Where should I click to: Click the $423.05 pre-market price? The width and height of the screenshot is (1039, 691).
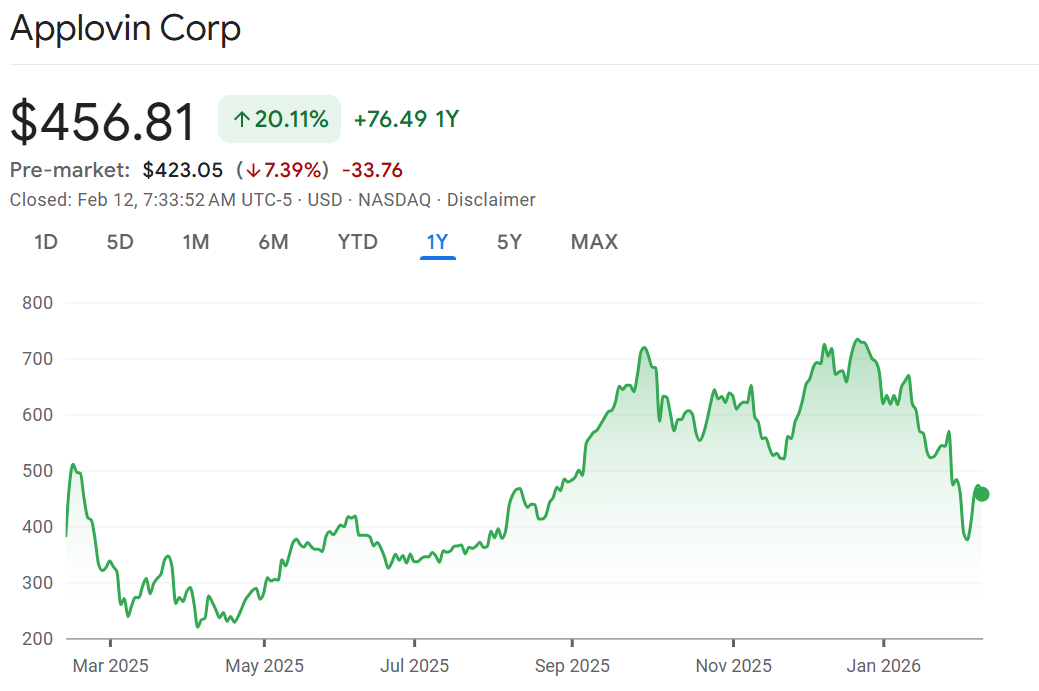pyautogui.click(x=182, y=170)
